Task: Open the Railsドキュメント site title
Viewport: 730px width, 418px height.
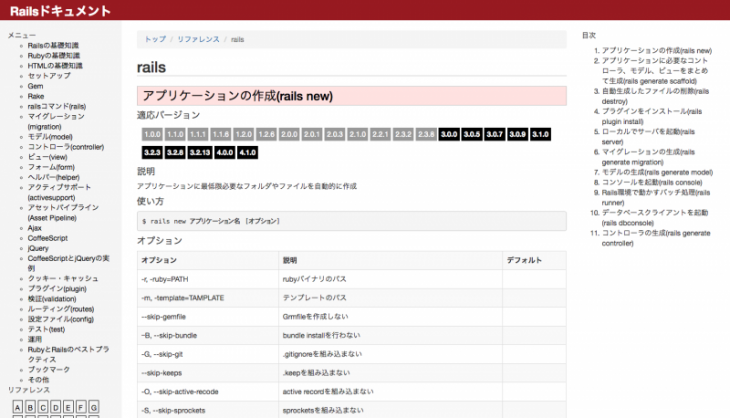Action: click(x=60, y=11)
